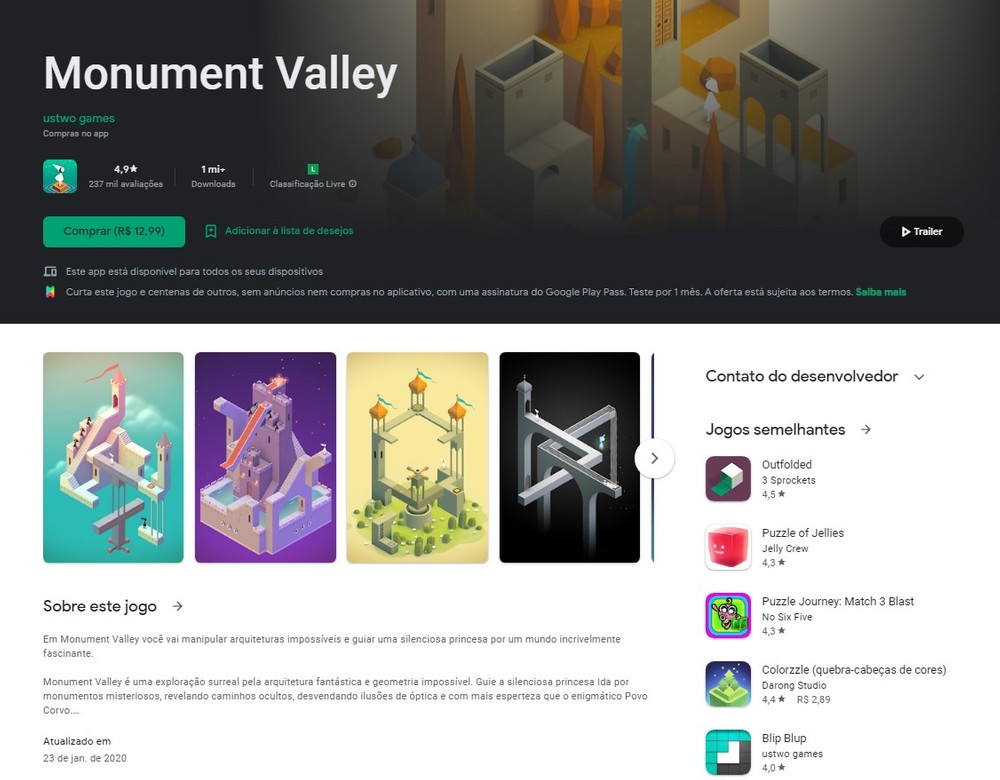
Task: Click the Comprar (R$ 12,99) button
Action: click(x=114, y=232)
